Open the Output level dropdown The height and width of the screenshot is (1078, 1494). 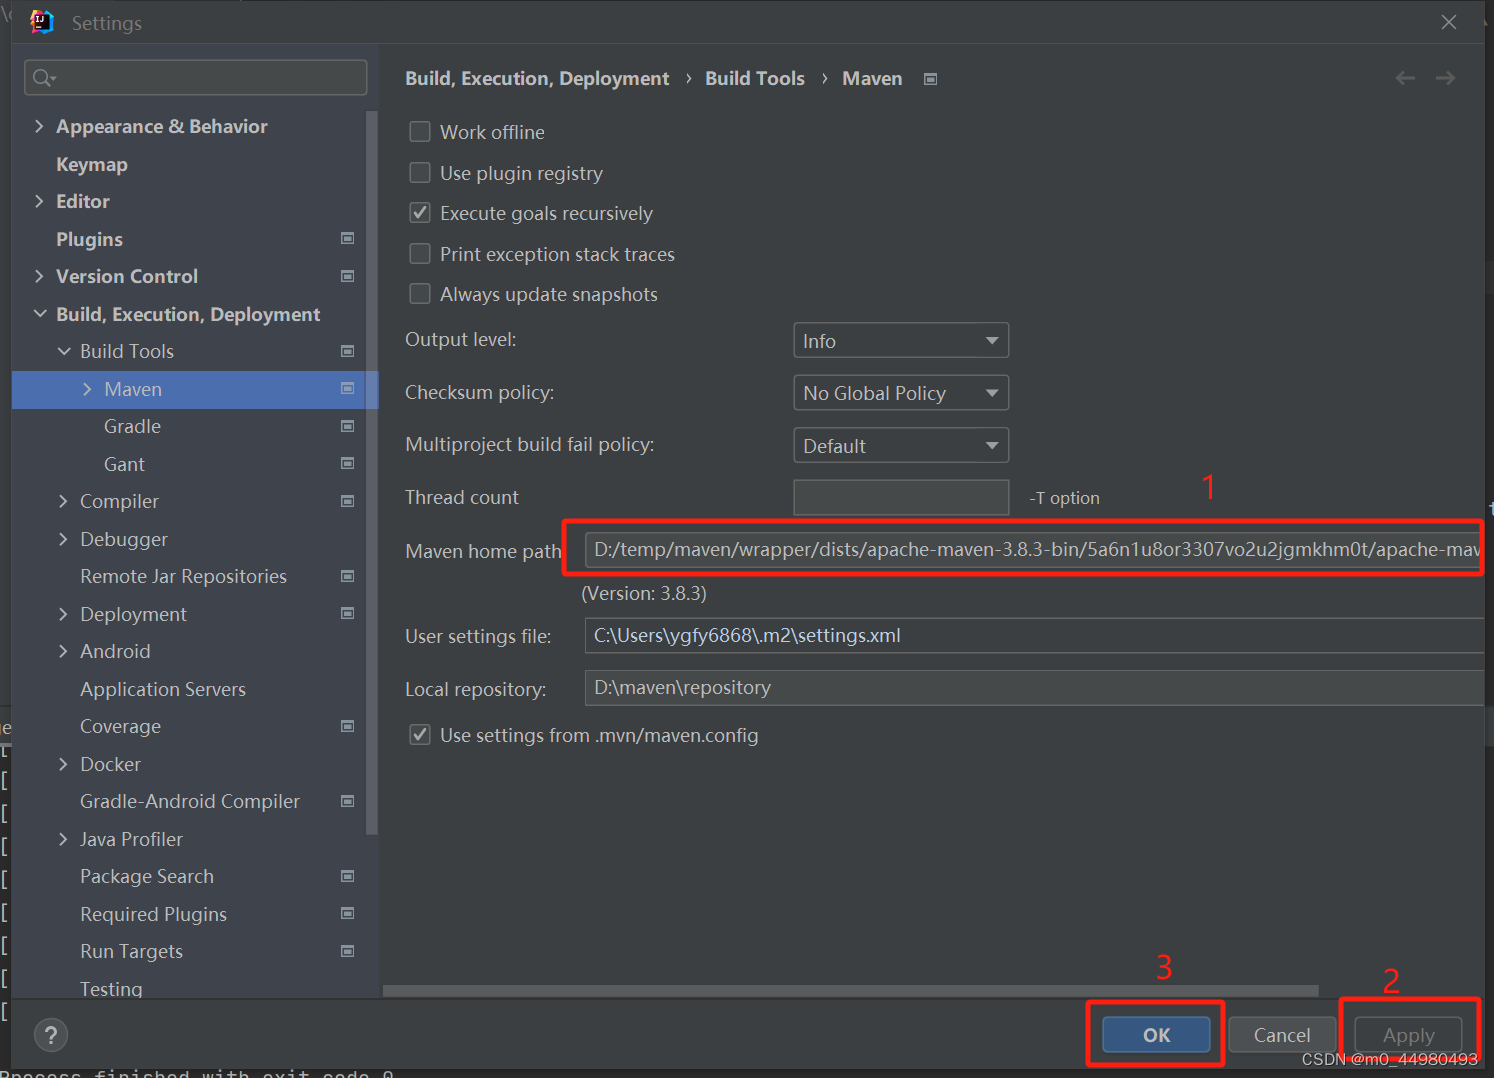[x=900, y=341]
